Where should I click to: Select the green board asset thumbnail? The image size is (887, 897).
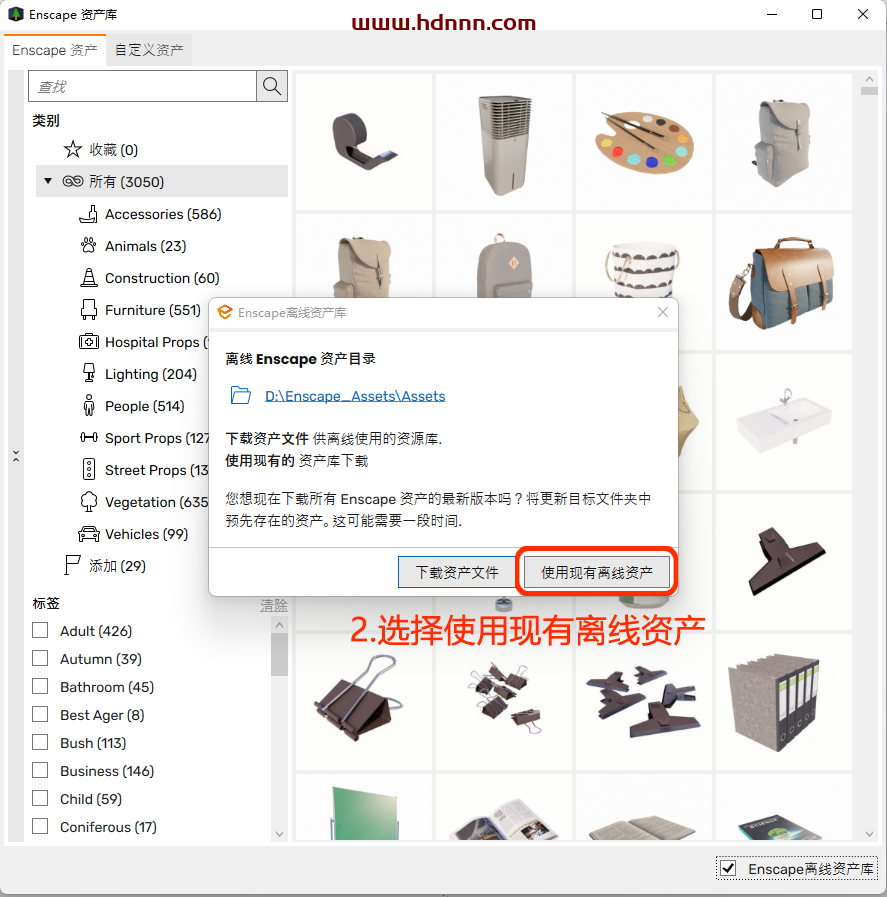(x=364, y=807)
